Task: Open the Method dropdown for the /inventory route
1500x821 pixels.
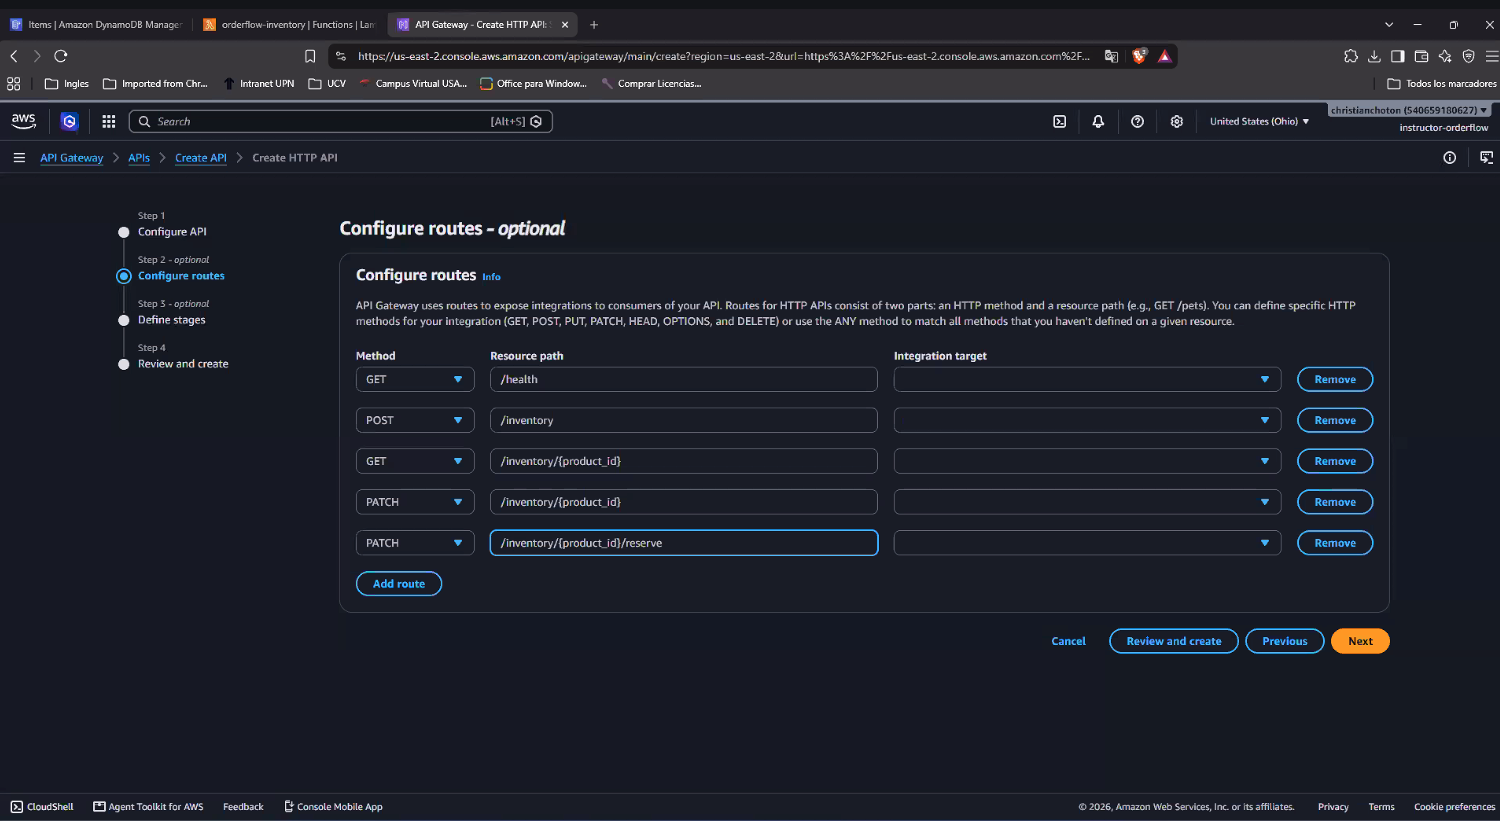Action: point(415,421)
